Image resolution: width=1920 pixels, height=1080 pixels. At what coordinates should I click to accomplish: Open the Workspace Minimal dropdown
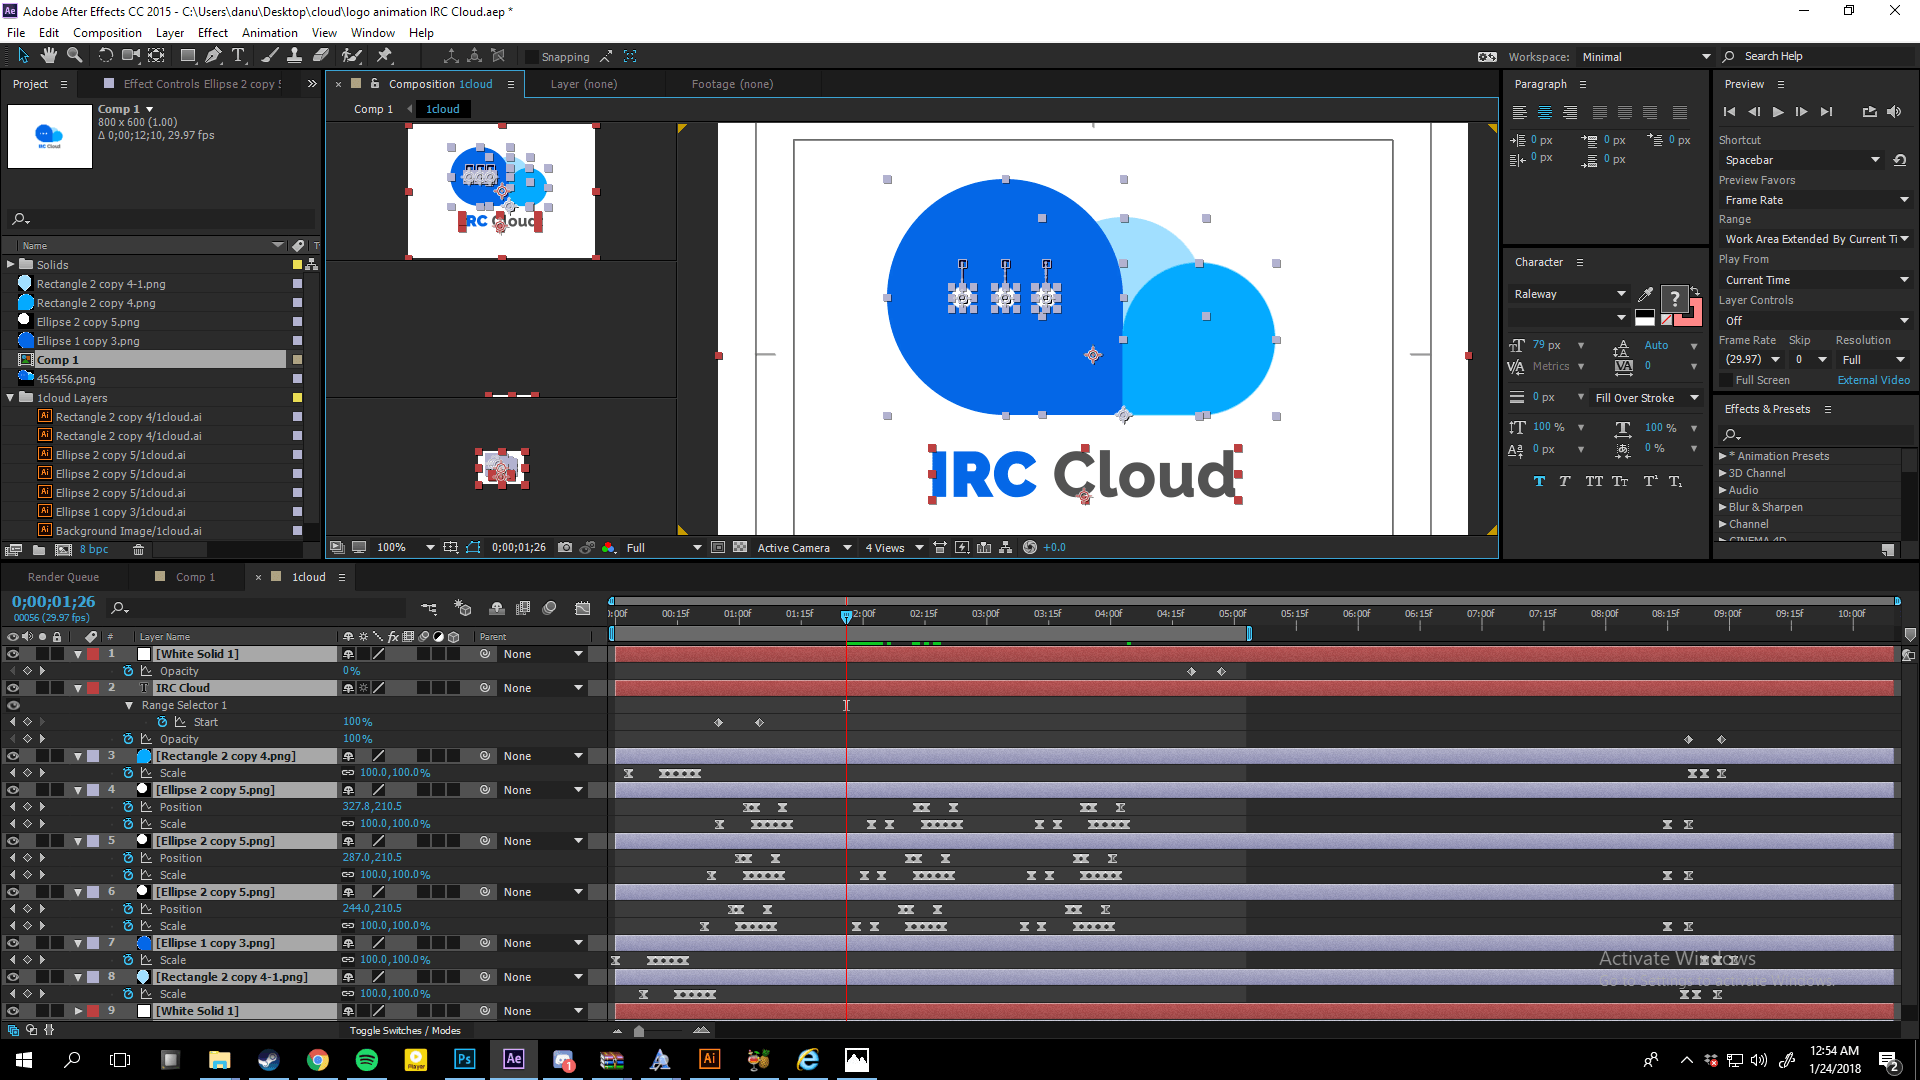click(x=1646, y=57)
